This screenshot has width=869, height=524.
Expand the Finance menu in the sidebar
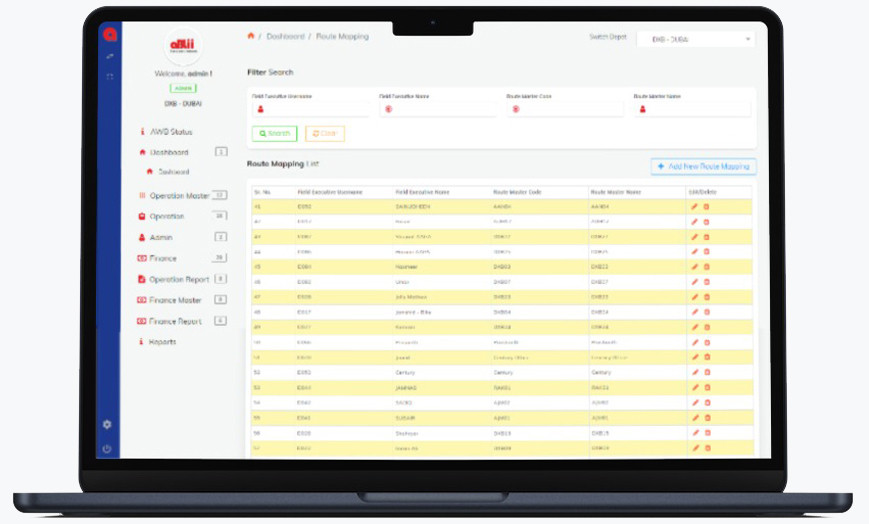[x=163, y=258]
